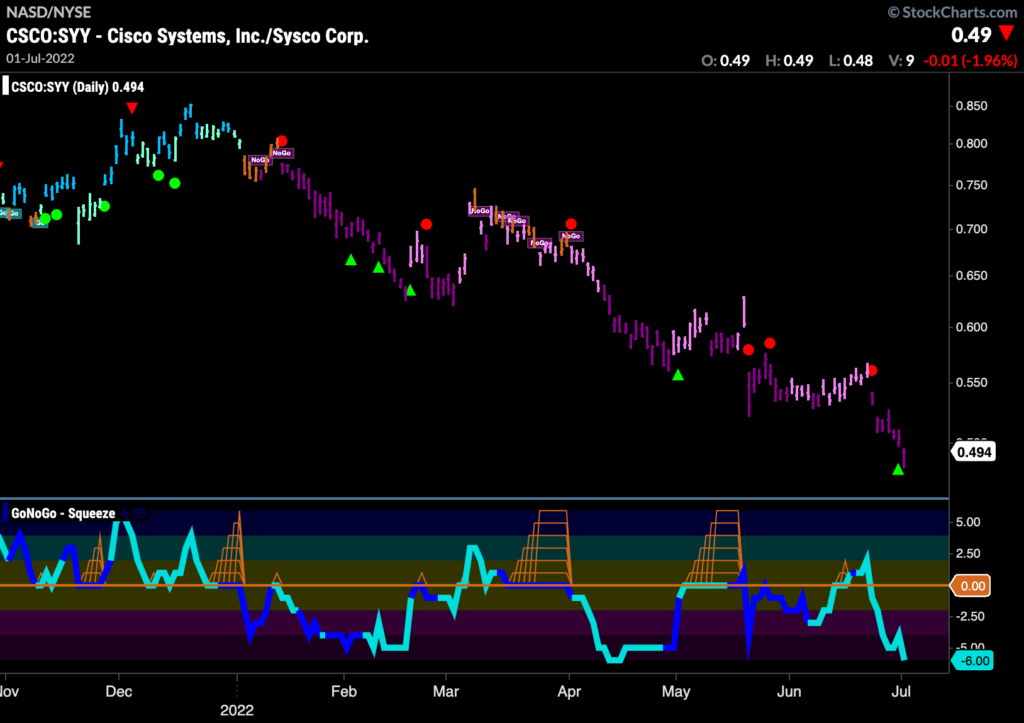Click the 'CSCO:SYY (Daily) 0.494' legend text
This screenshot has height=723, width=1024.
tap(78, 87)
